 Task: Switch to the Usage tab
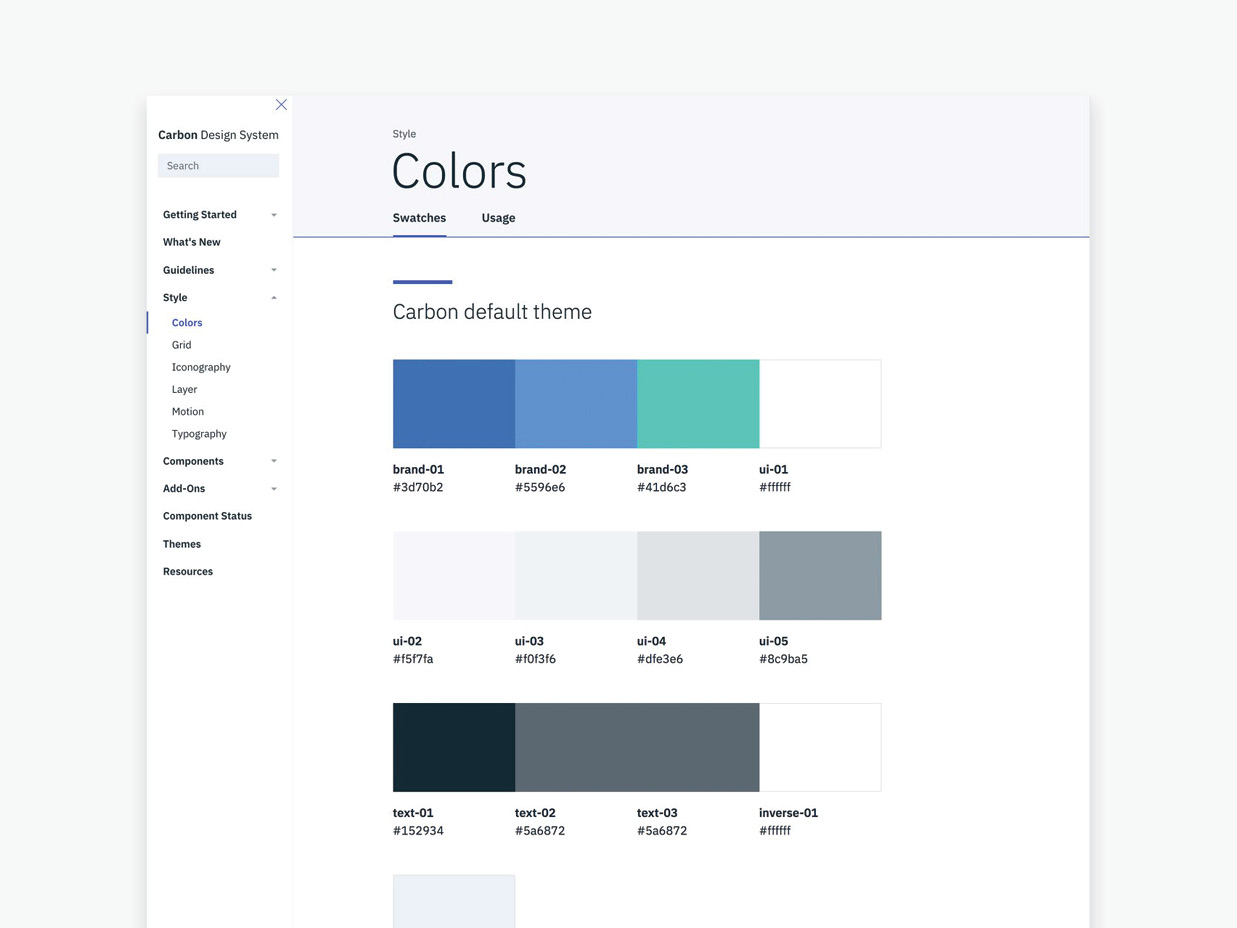pyautogui.click(x=498, y=218)
